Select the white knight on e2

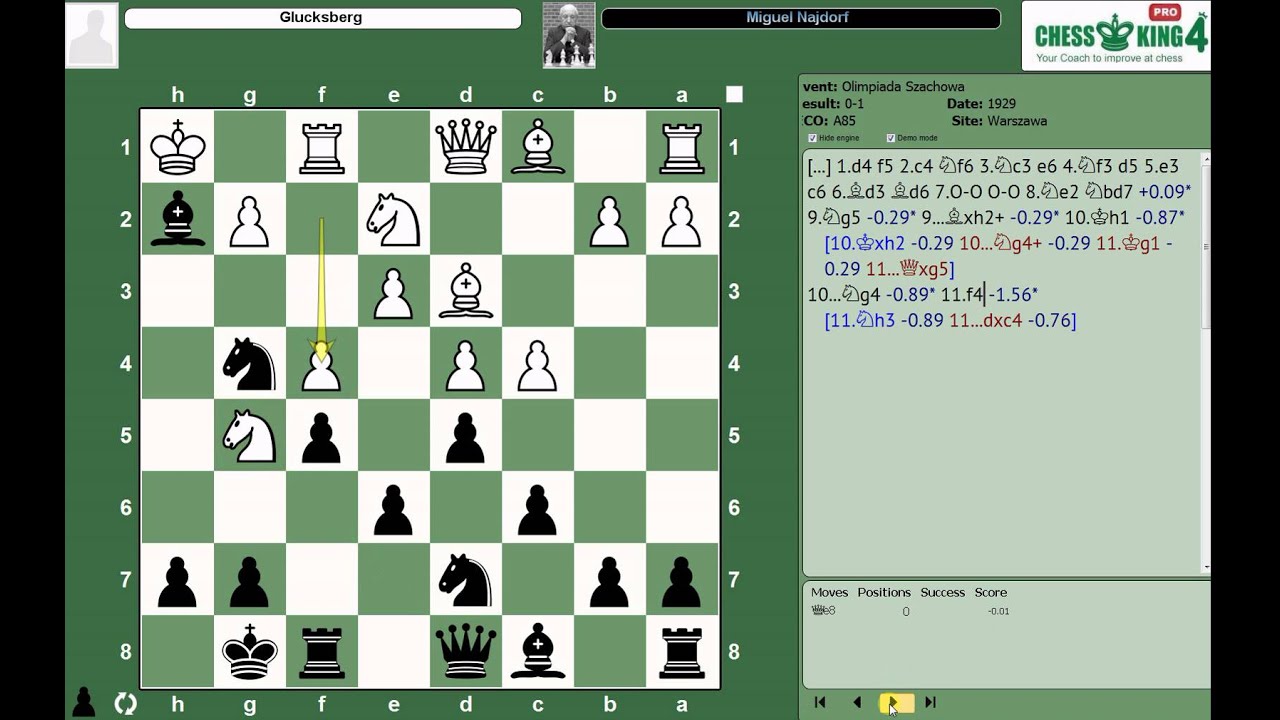click(394, 219)
